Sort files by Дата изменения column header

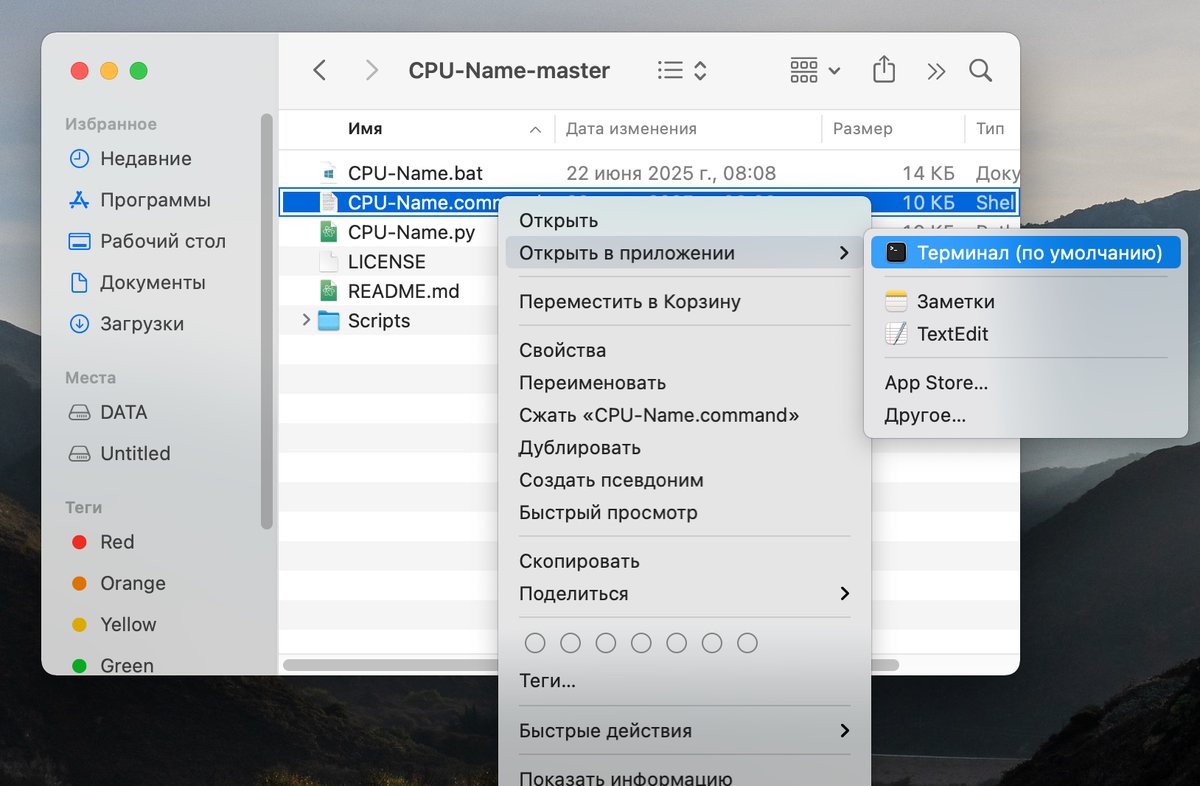tap(631, 129)
